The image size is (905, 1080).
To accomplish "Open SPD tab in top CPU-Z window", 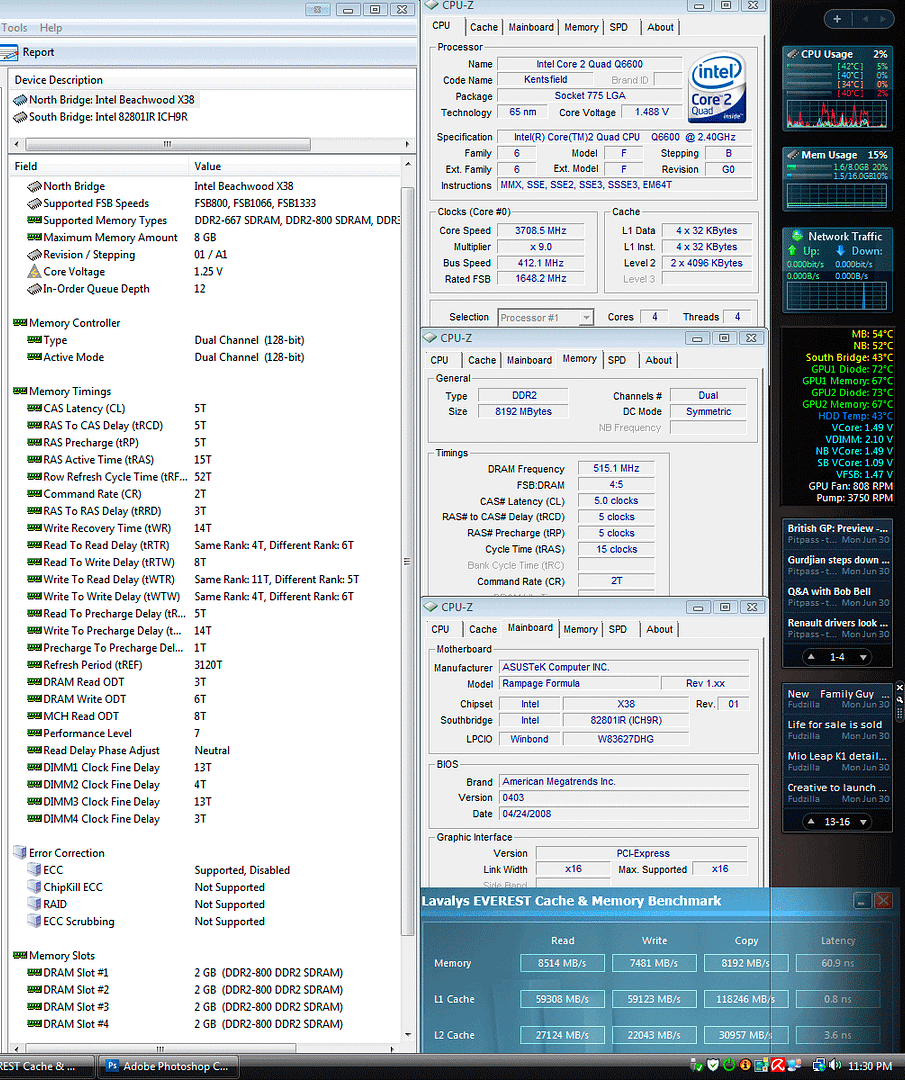I will tap(618, 28).
